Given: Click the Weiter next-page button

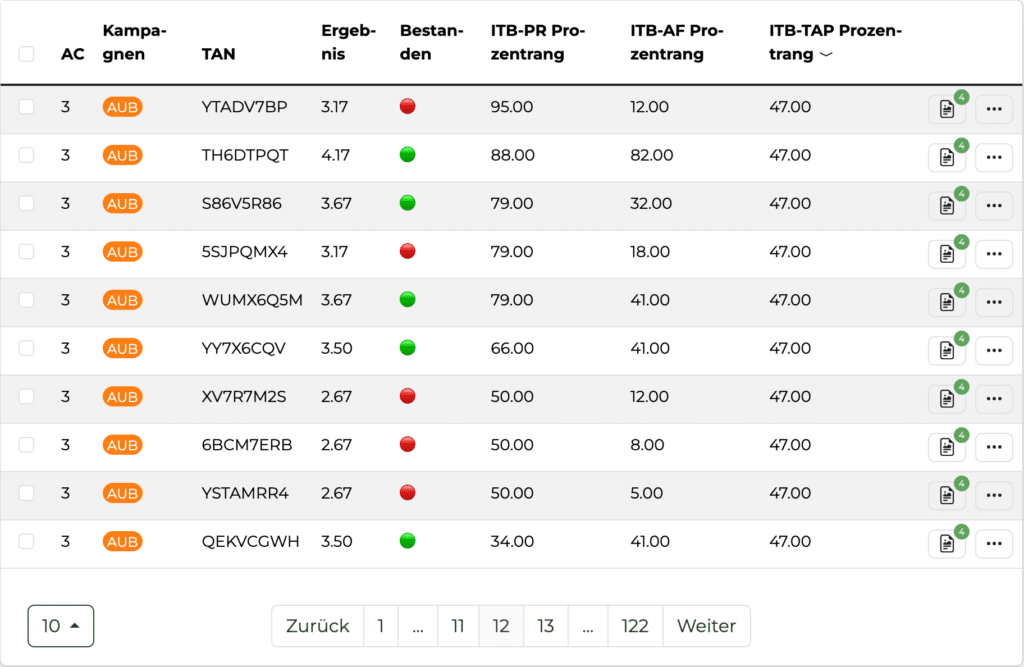Looking at the screenshot, I should coord(707,626).
